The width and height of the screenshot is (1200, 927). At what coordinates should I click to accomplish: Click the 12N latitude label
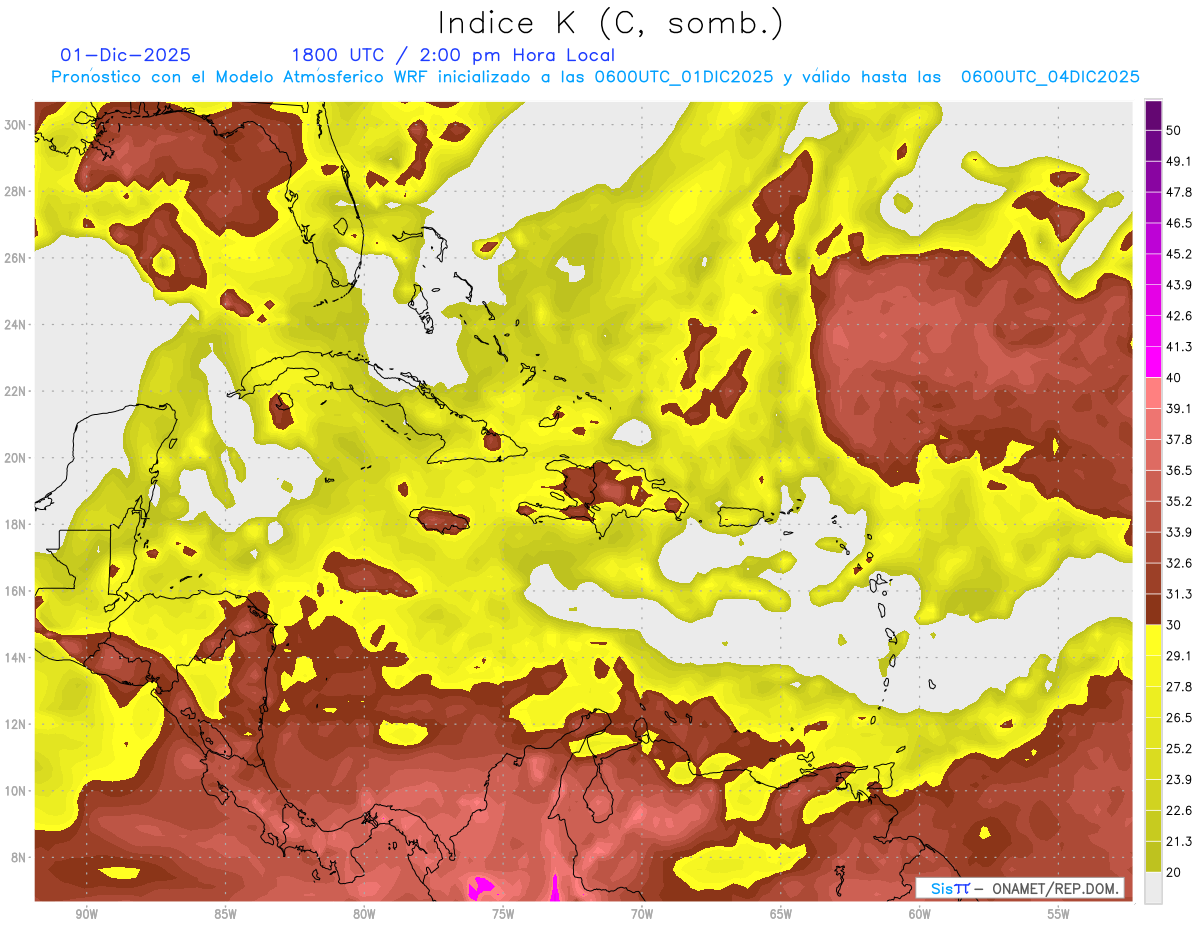click(16, 724)
